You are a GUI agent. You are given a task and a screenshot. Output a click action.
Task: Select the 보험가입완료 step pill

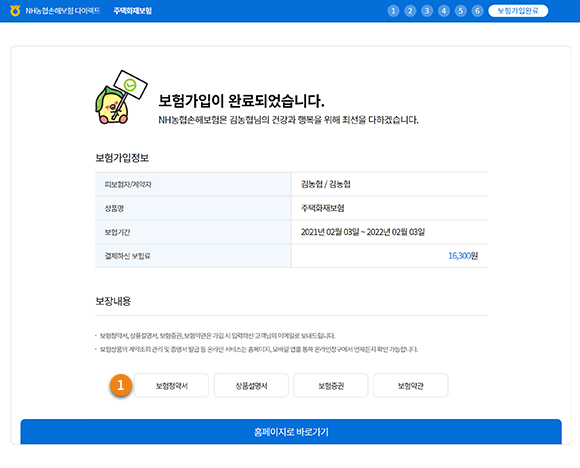click(518, 11)
